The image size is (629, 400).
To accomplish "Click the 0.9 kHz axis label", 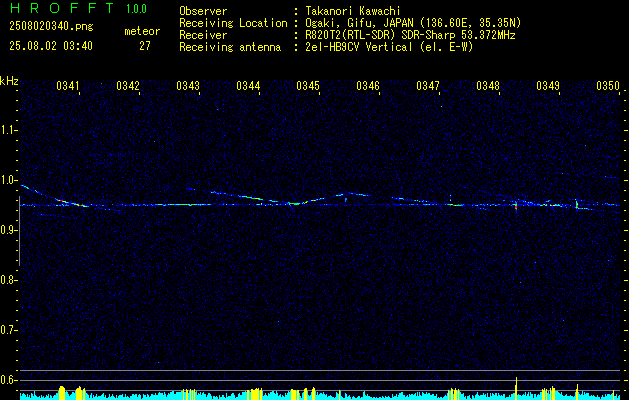I will click(x=7, y=230).
